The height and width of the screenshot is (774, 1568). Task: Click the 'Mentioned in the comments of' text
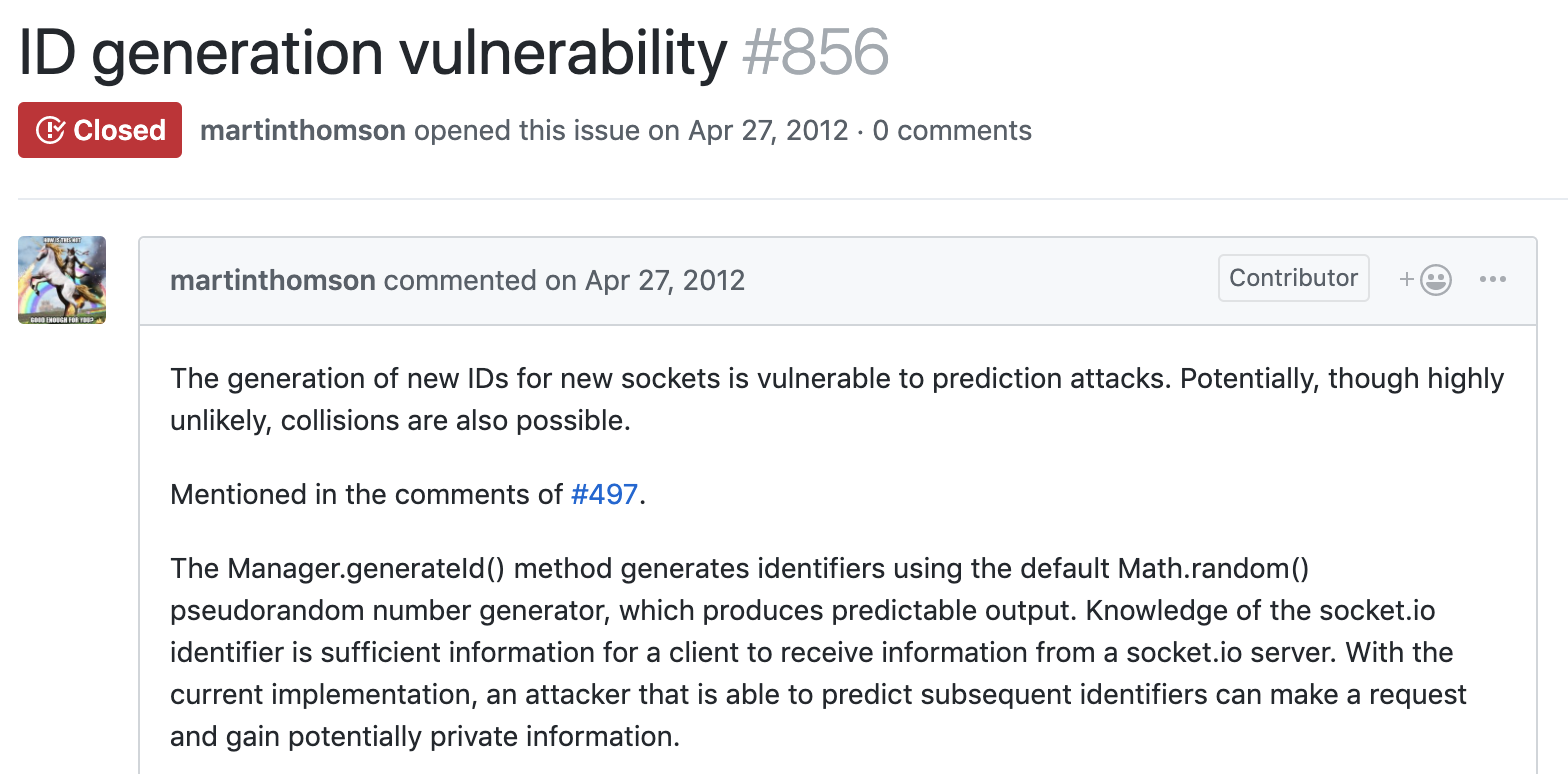[367, 494]
